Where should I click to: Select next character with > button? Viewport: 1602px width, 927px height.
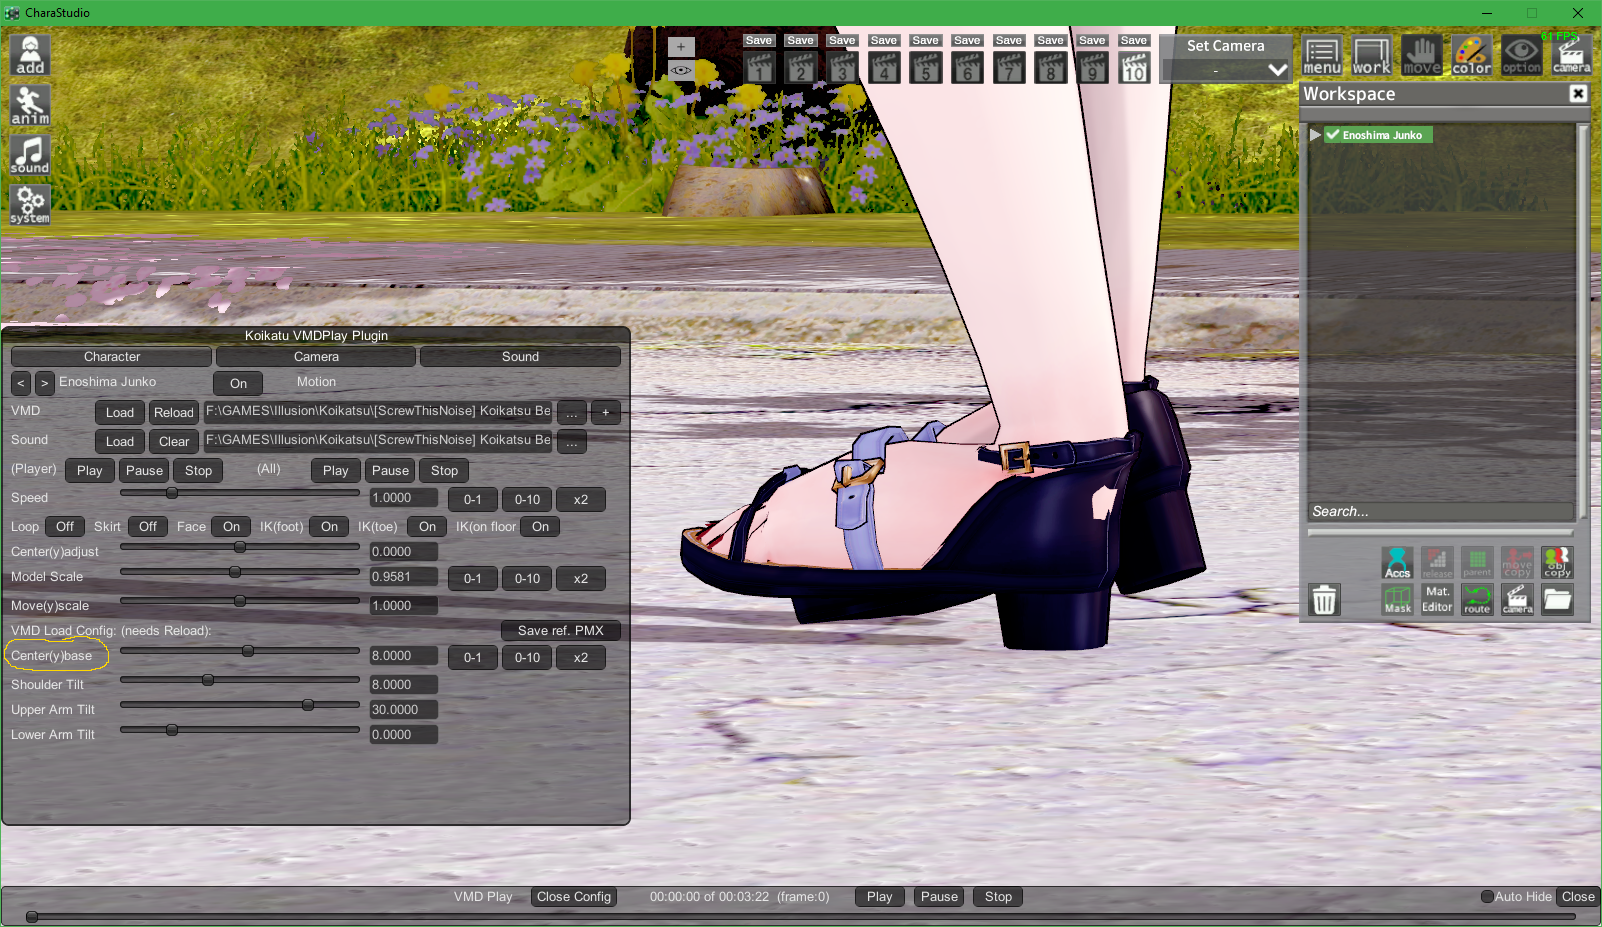click(x=44, y=383)
